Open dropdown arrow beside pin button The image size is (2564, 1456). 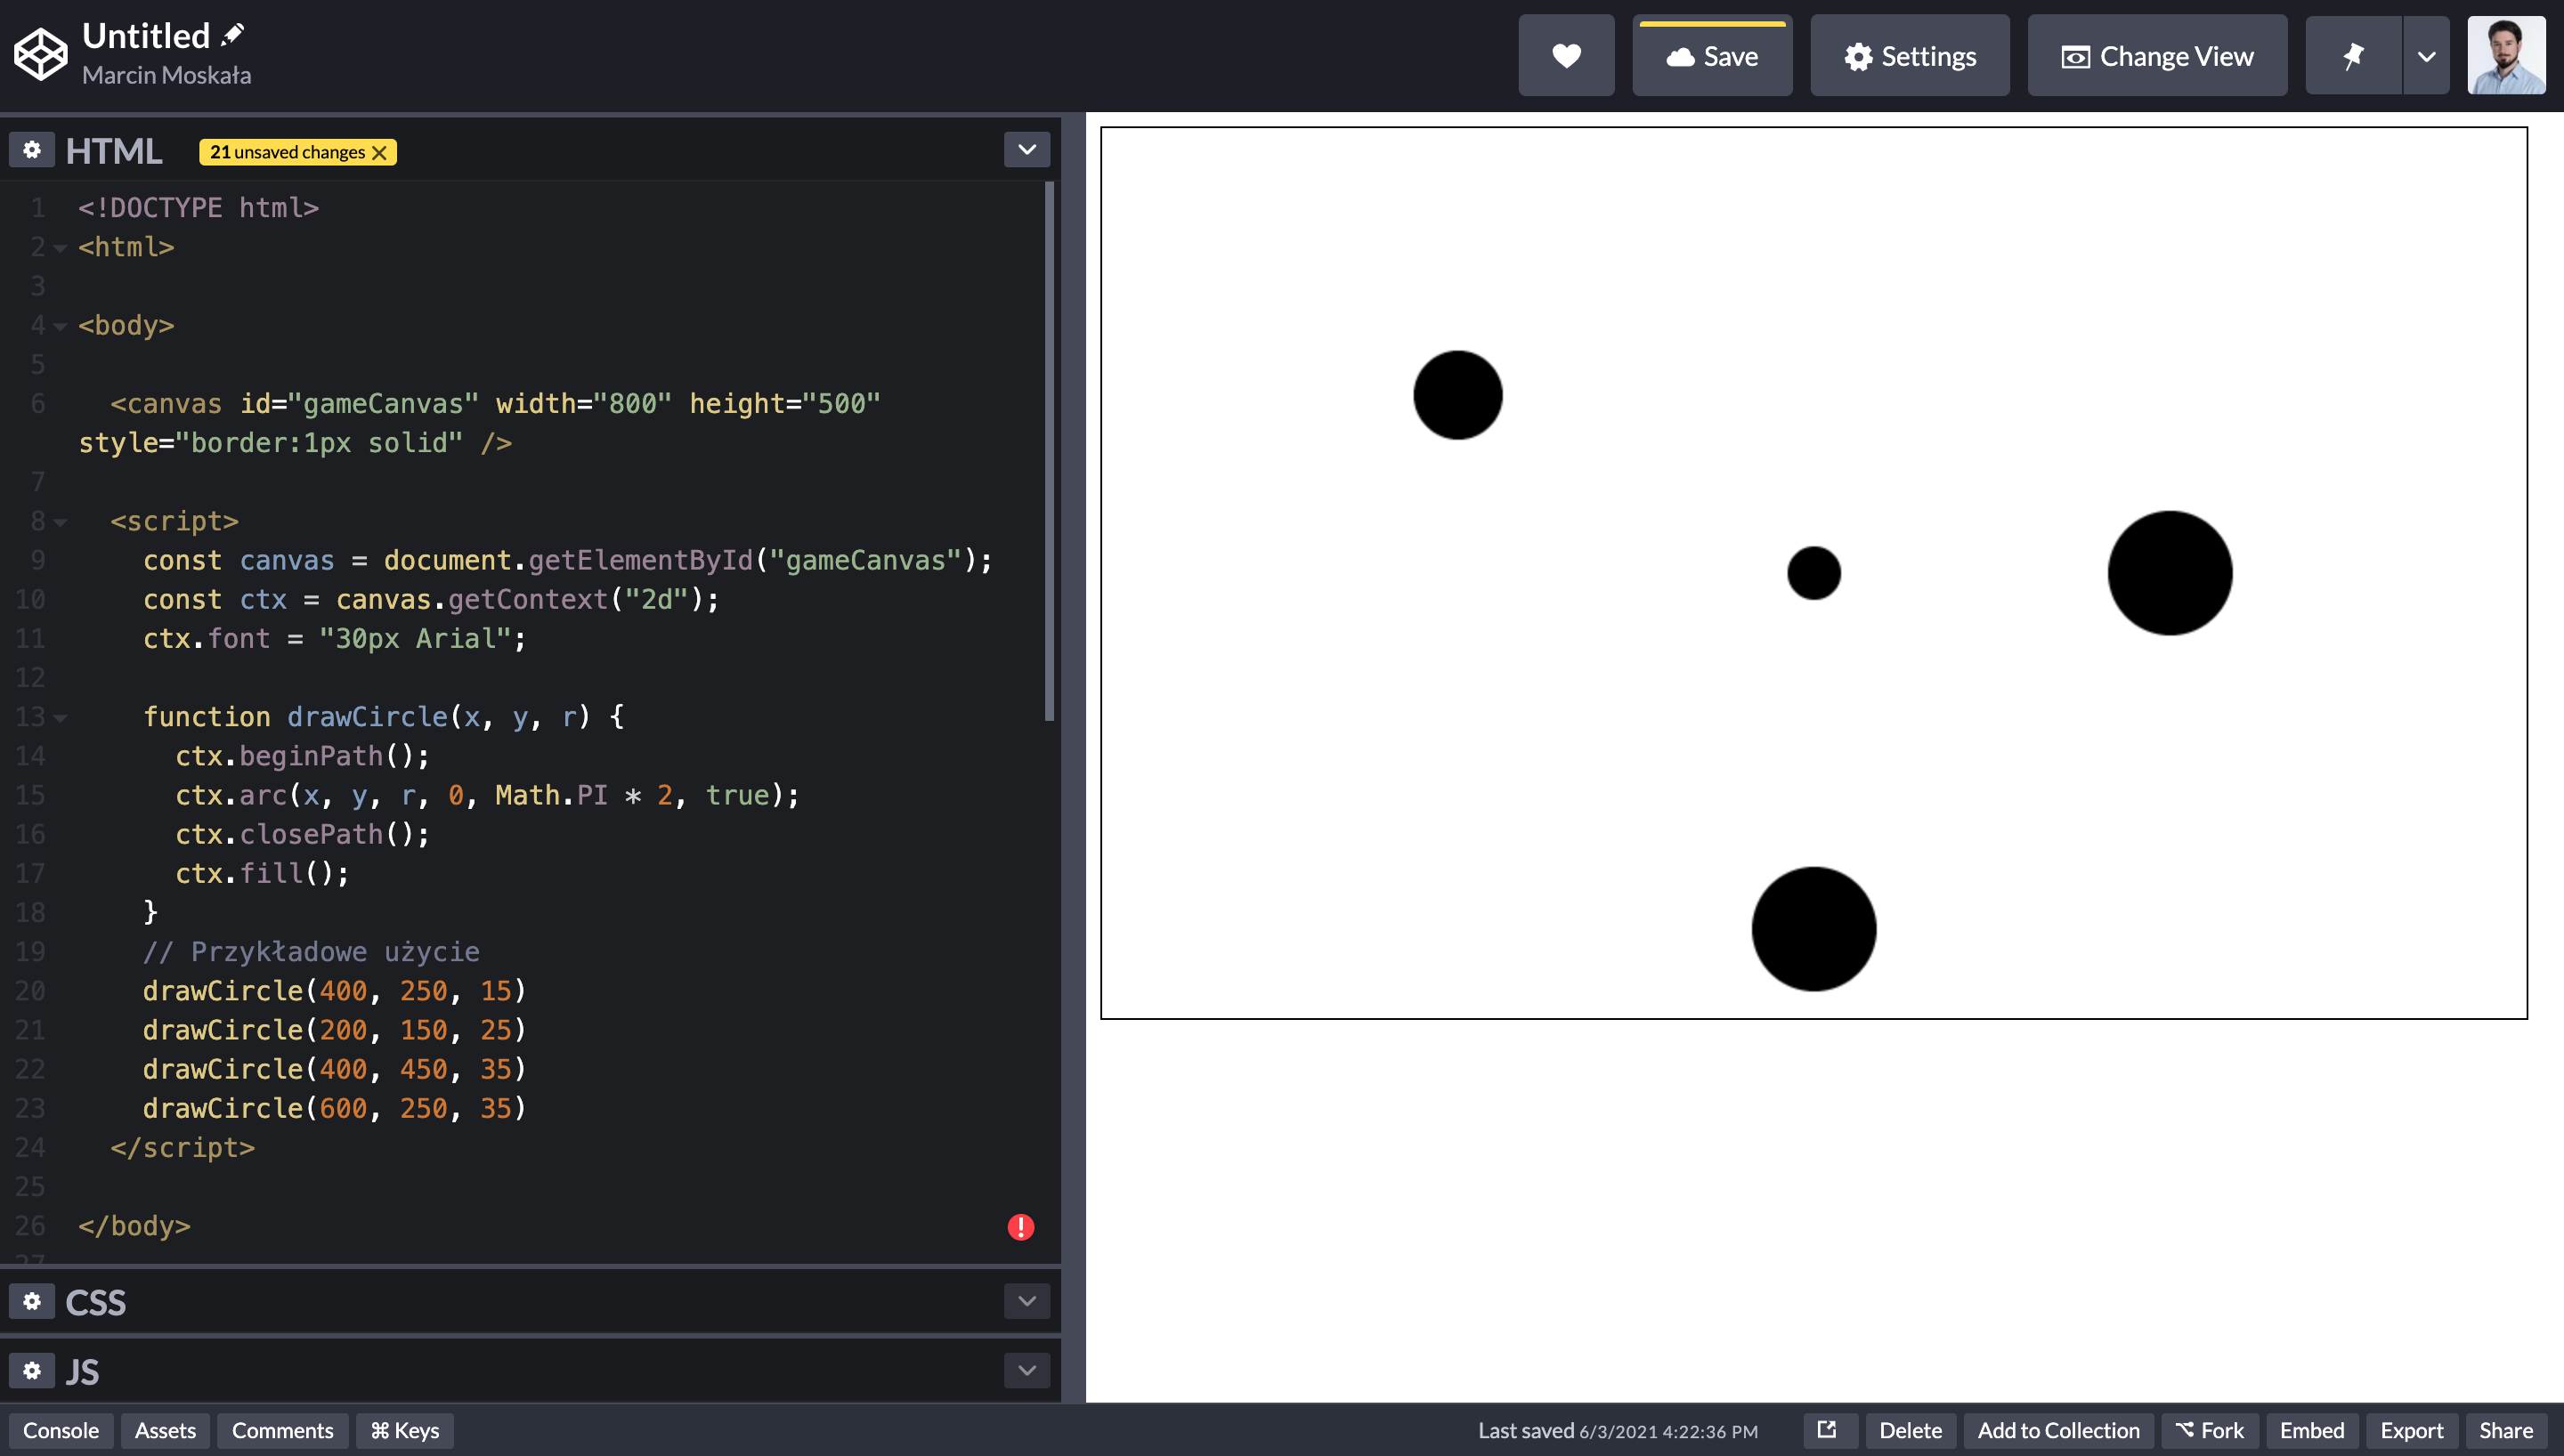click(2426, 56)
